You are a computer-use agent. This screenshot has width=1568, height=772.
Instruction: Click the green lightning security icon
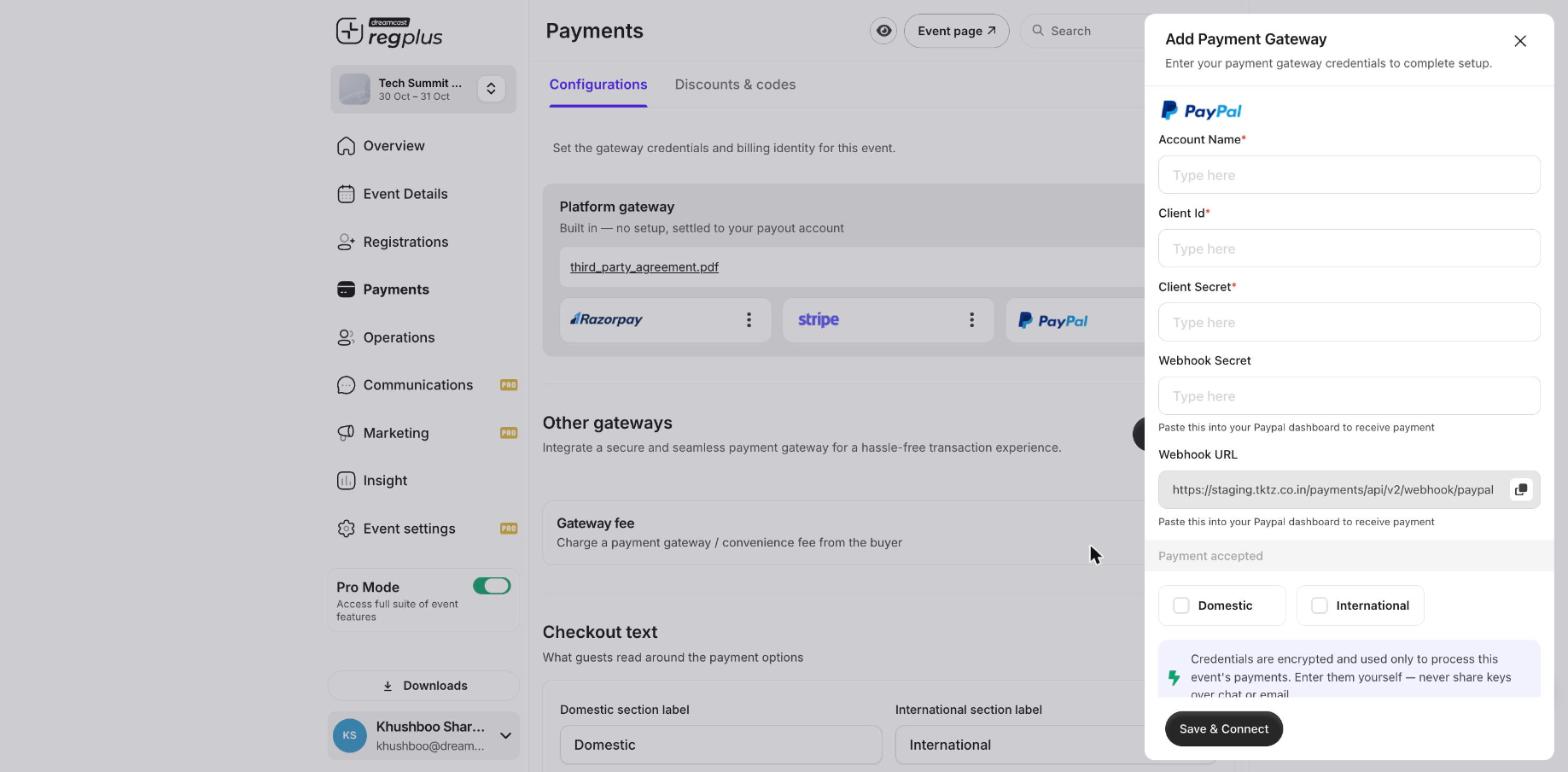coord(1174,677)
